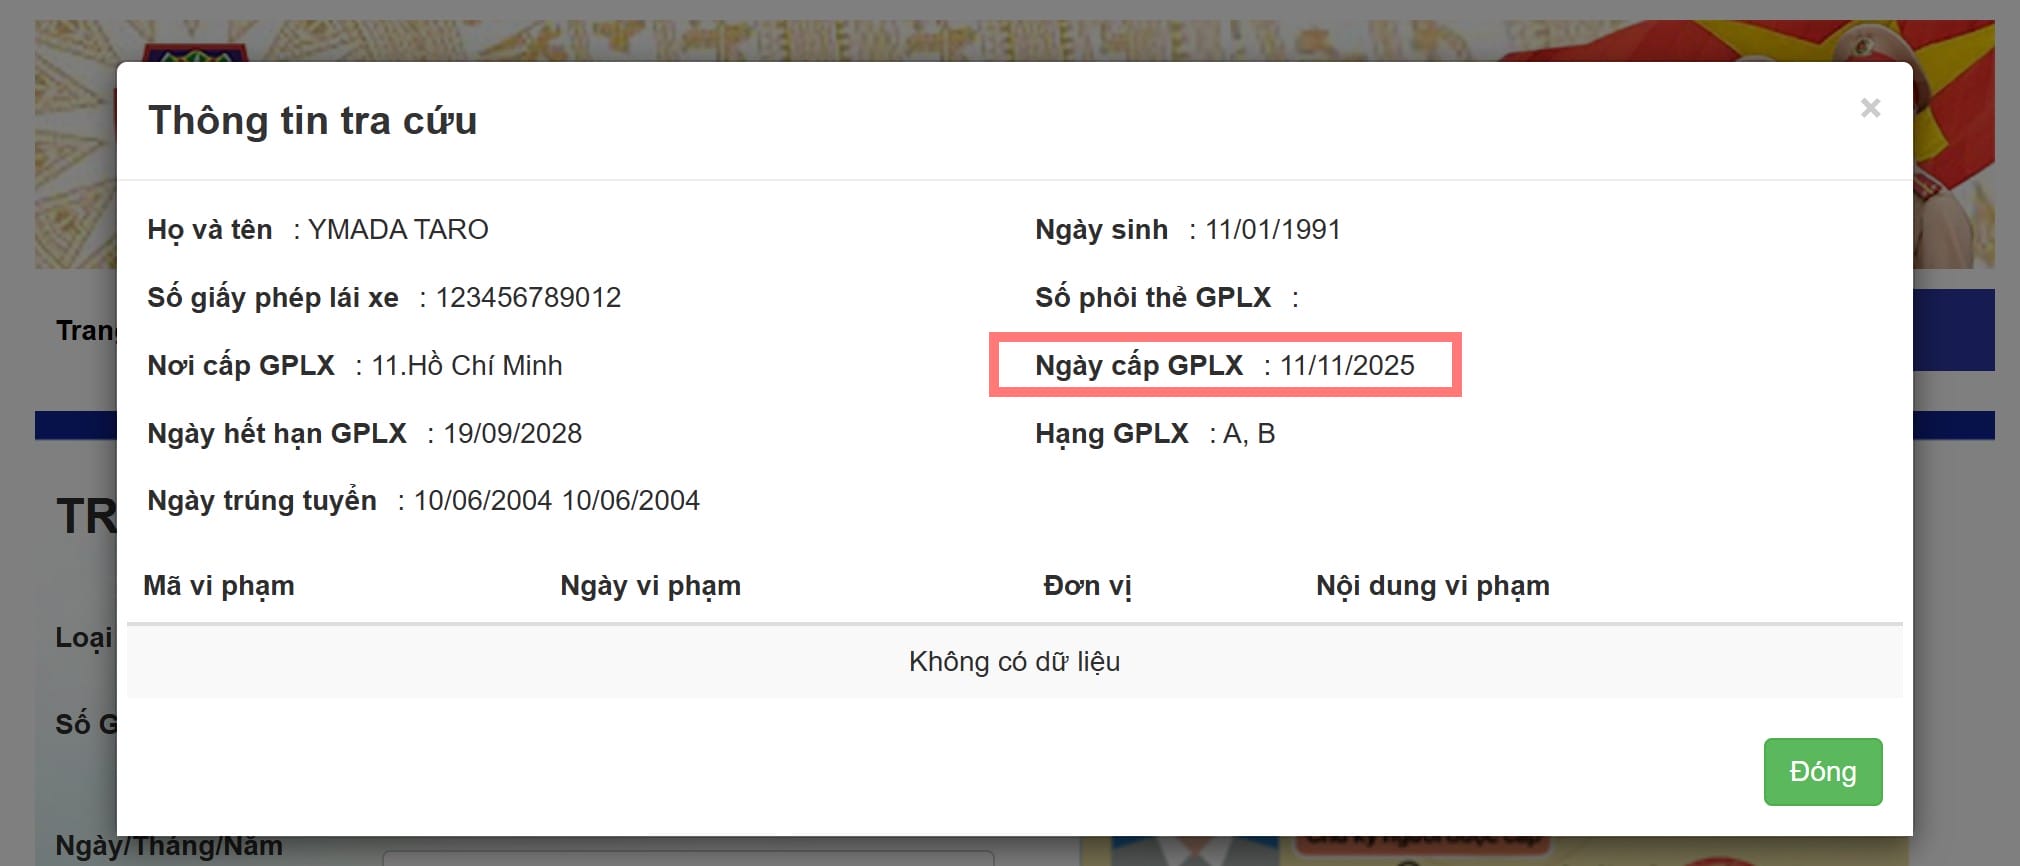Viewport: 2020px width, 866px height.
Task: Click the Không có dữ liệu empty row
Action: (x=1014, y=662)
